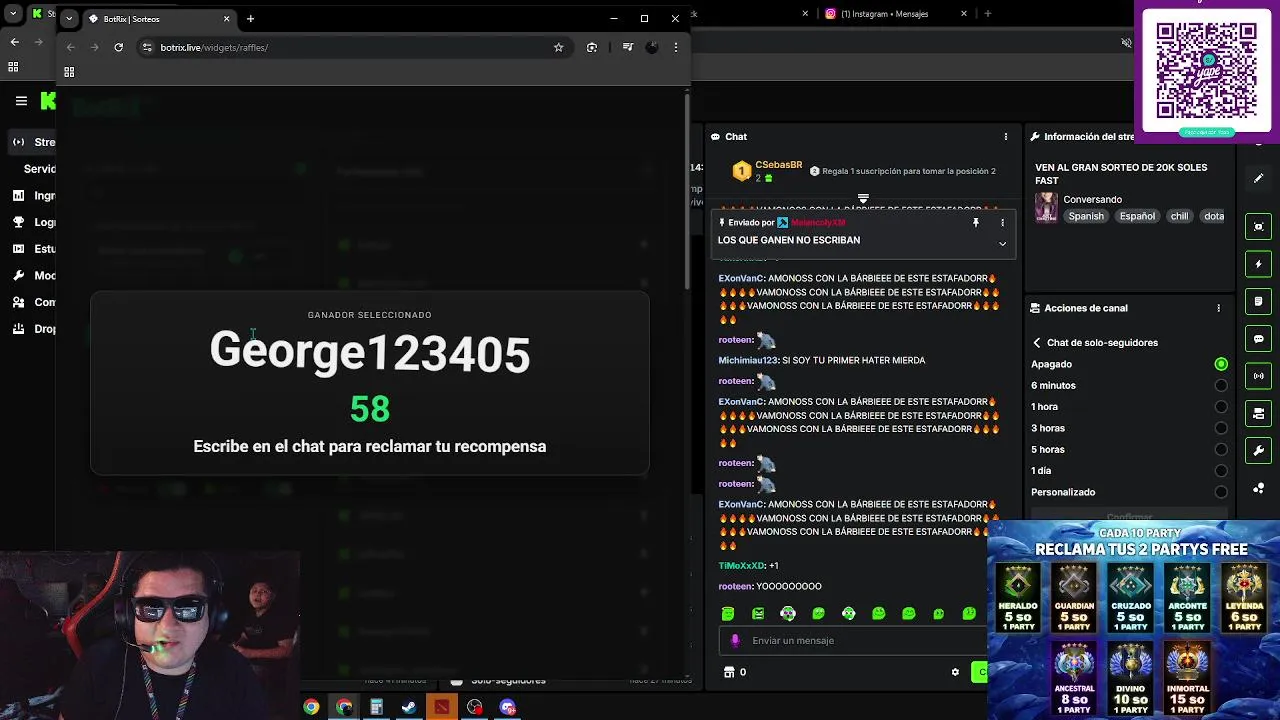Click the winner name George123405
1280x720 pixels.
coord(370,353)
